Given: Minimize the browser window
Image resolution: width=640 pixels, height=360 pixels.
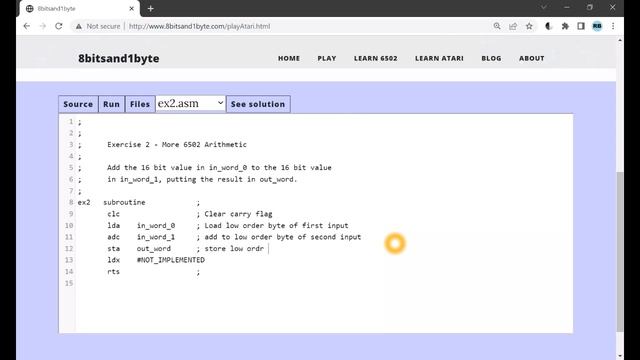Looking at the screenshot, I should pyautogui.click(x=567, y=7).
